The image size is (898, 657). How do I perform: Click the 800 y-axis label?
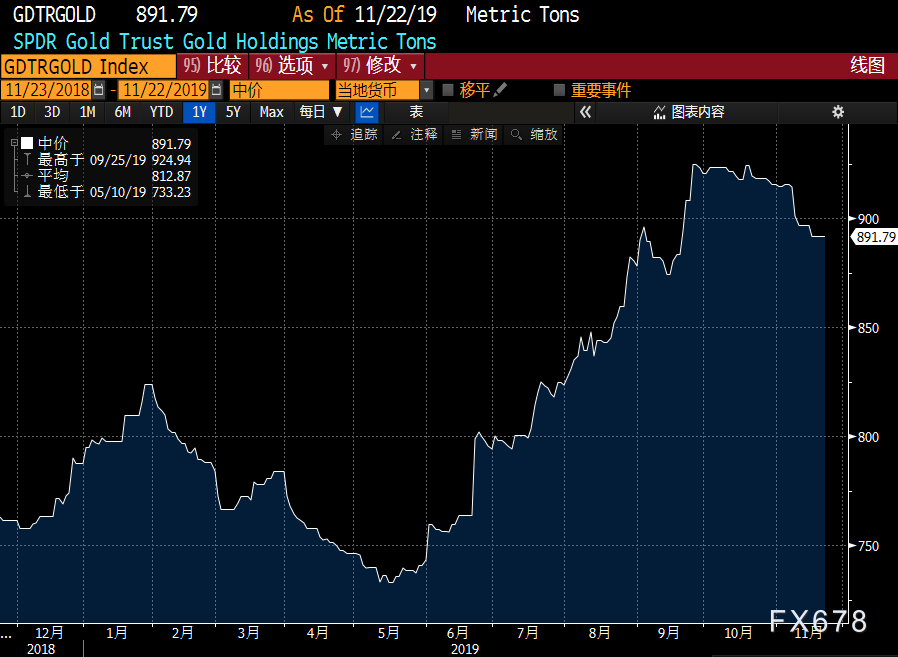pos(868,437)
